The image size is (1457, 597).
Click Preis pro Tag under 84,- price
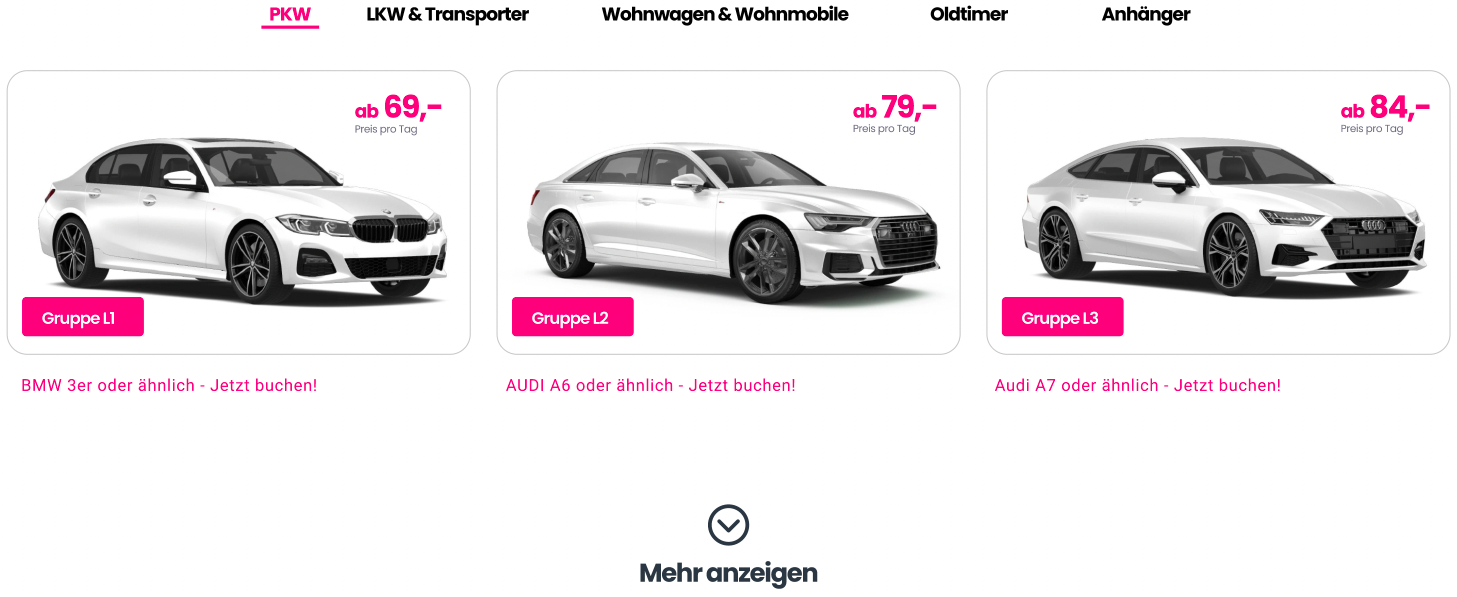pyautogui.click(x=1372, y=129)
